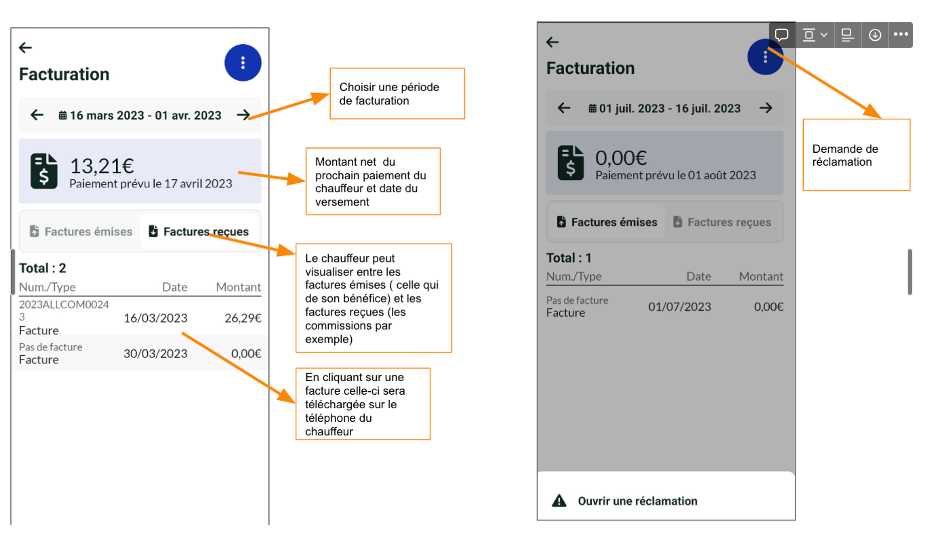
Task: Go to previous period before 01 juil. 2023
Action: click(x=564, y=108)
